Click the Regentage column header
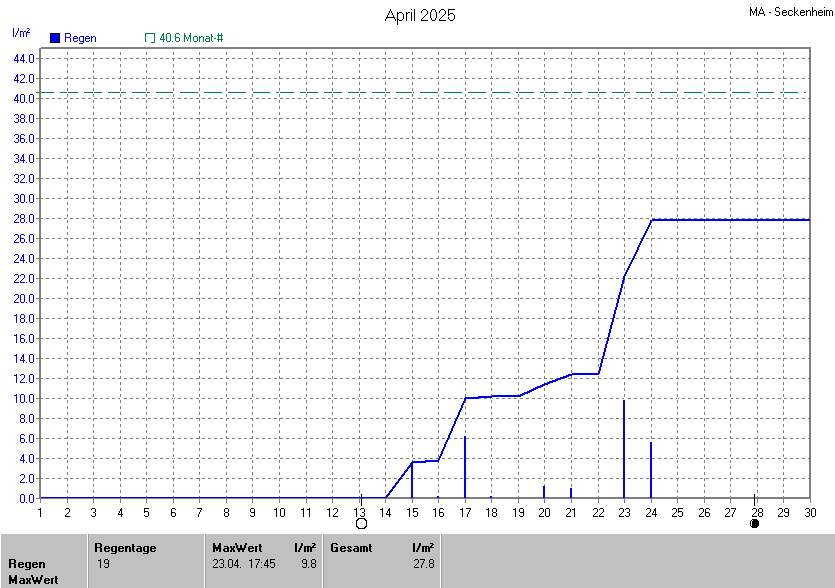 [x=125, y=548]
